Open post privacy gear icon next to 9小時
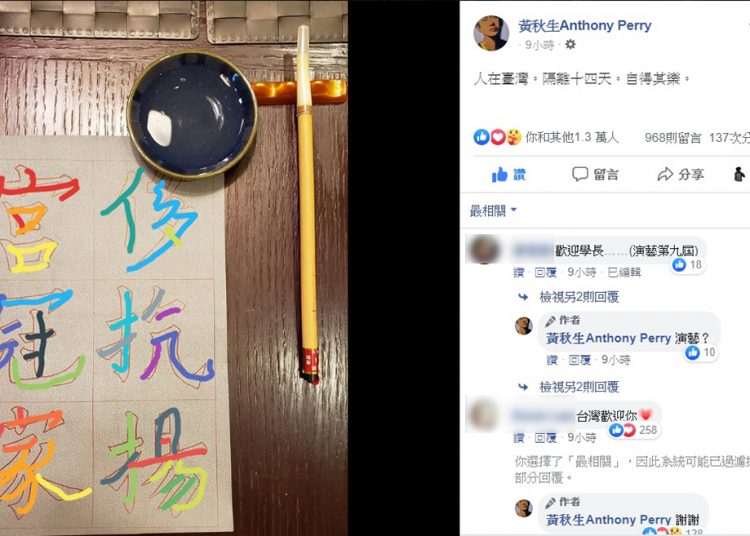This screenshot has width=750, height=536. (570, 44)
